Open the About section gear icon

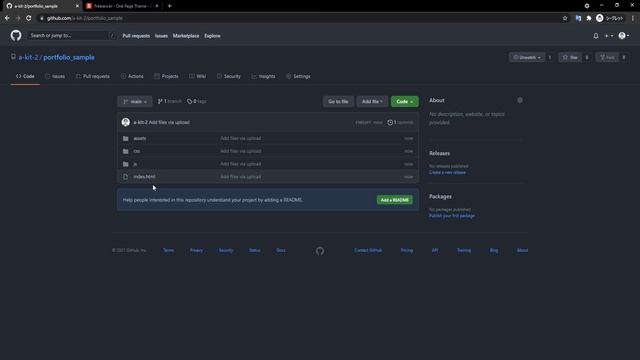520,100
